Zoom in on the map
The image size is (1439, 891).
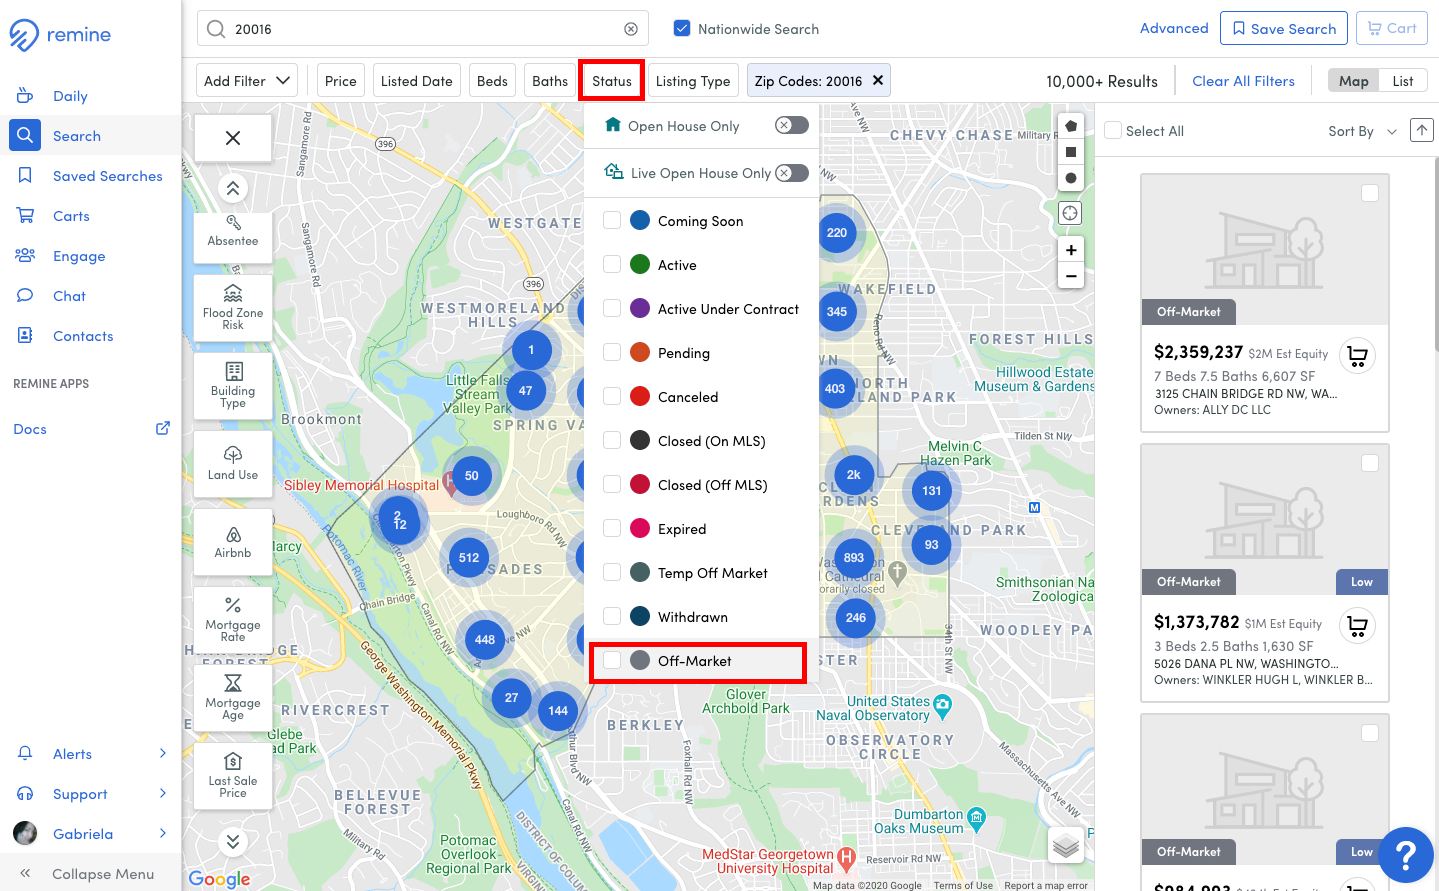tap(1071, 250)
